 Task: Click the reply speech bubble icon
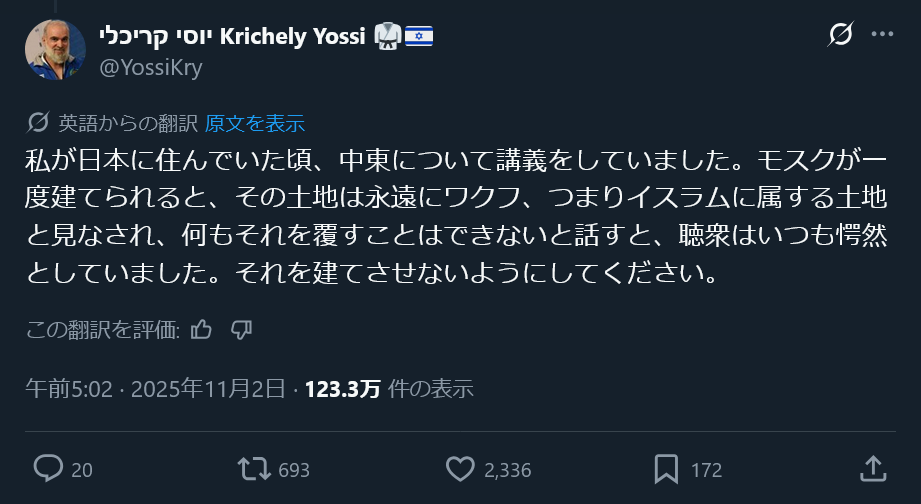[48, 468]
